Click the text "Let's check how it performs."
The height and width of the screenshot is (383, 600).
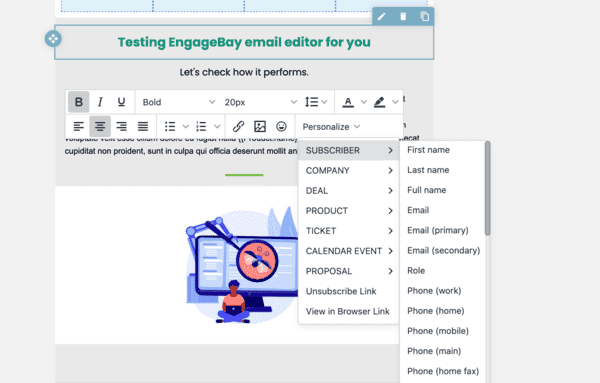point(244,72)
